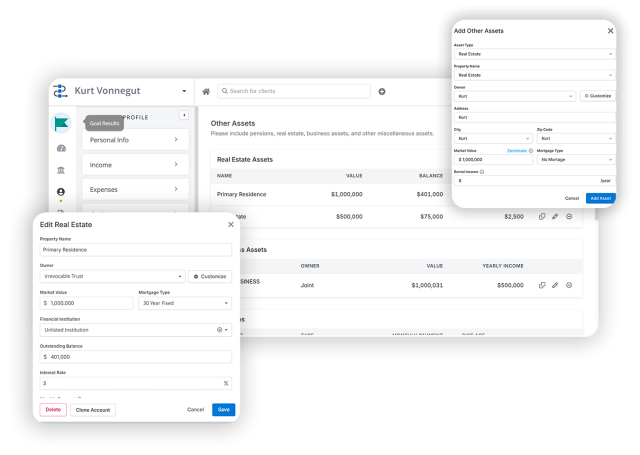This screenshot has height=455, width=640.
Task: Click the Property Name field in Edit dialog
Action: click(136, 250)
